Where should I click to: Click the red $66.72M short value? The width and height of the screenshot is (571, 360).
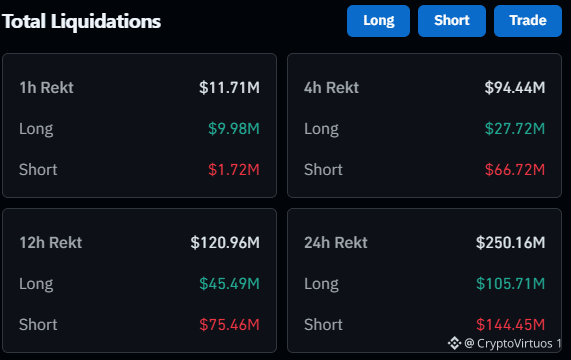(x=515, y=170)
